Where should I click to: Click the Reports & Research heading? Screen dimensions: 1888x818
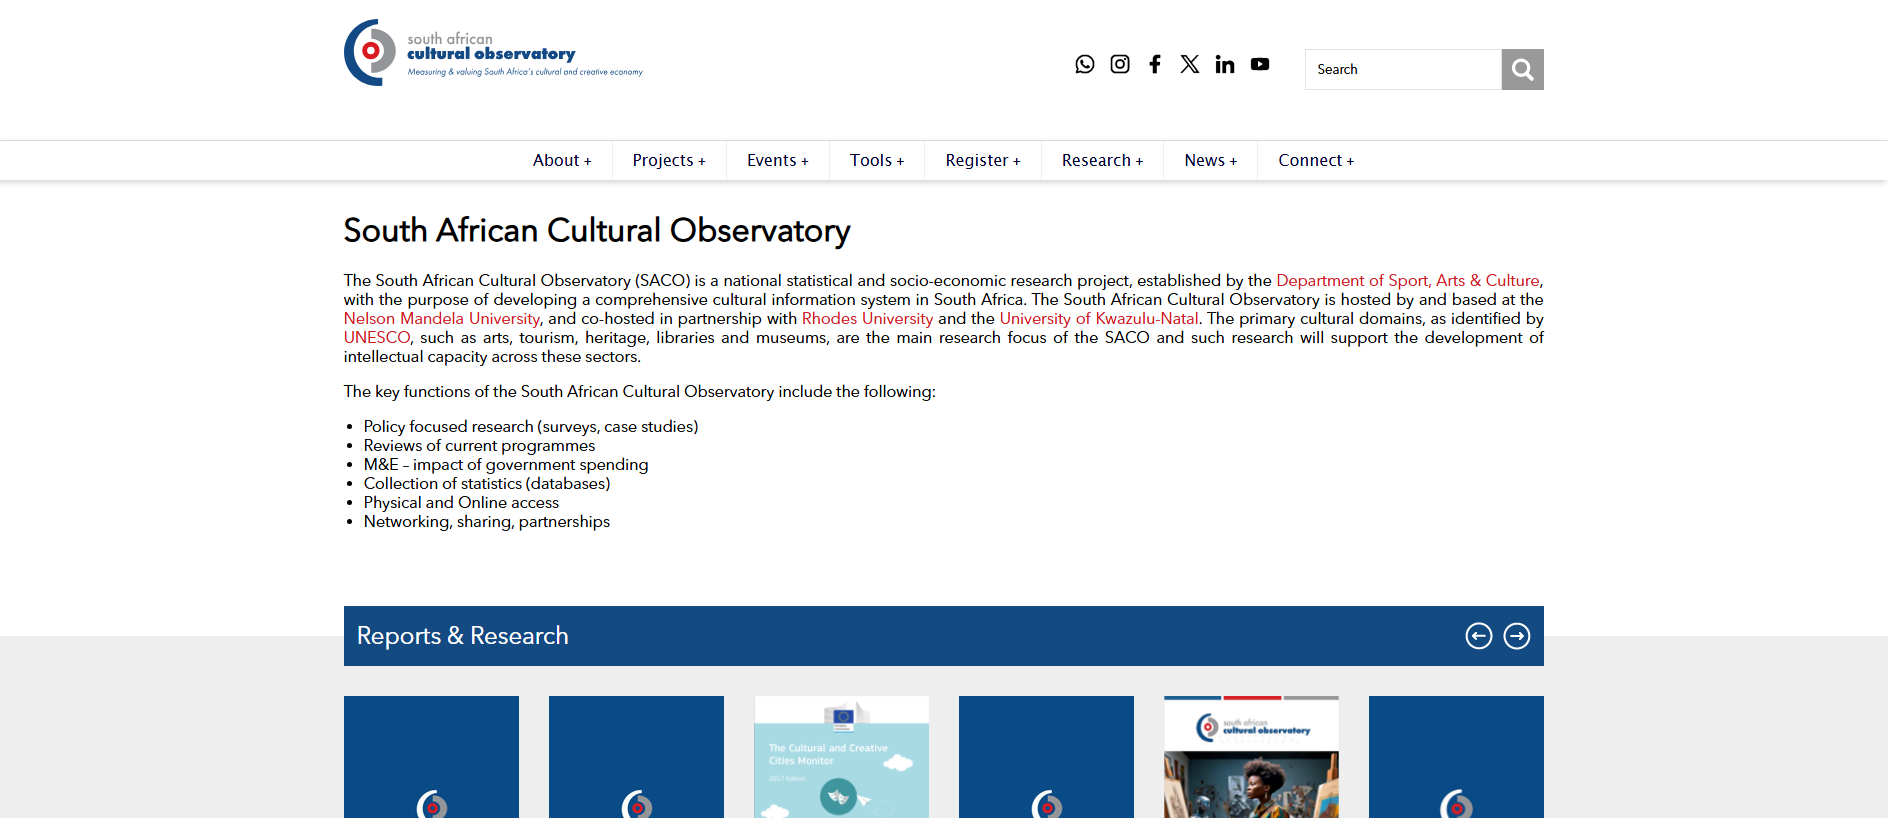[x=462, y=636]
